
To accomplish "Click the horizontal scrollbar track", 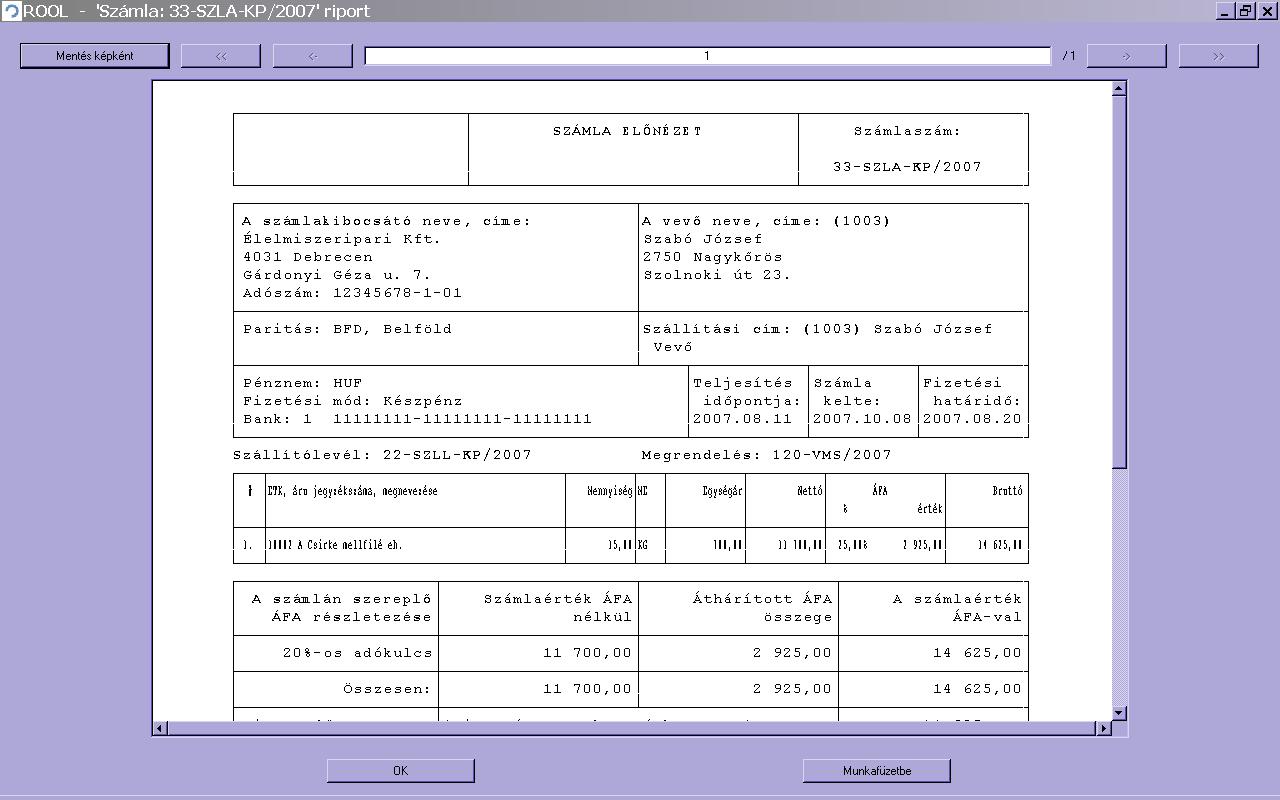I will 630,728.
